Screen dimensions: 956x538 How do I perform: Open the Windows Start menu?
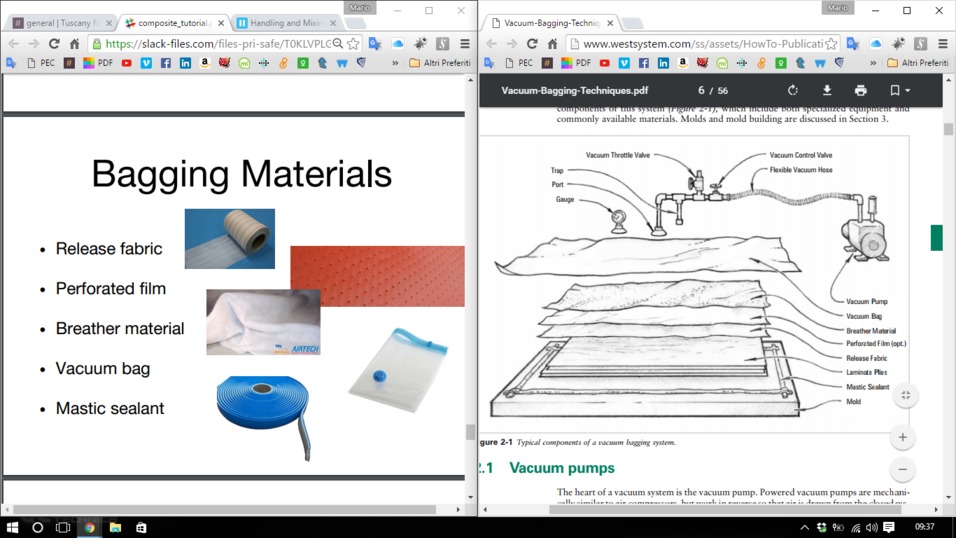(x=12, y=527)
